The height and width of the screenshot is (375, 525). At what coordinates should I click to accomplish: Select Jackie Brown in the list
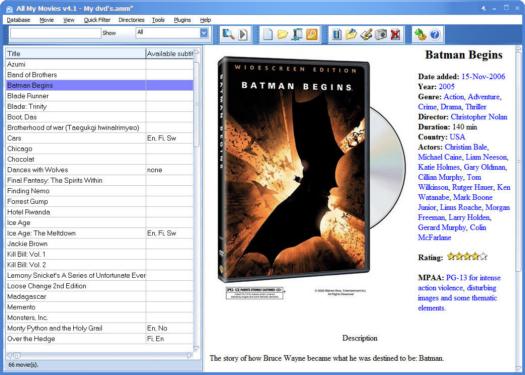tap(99, 244)
